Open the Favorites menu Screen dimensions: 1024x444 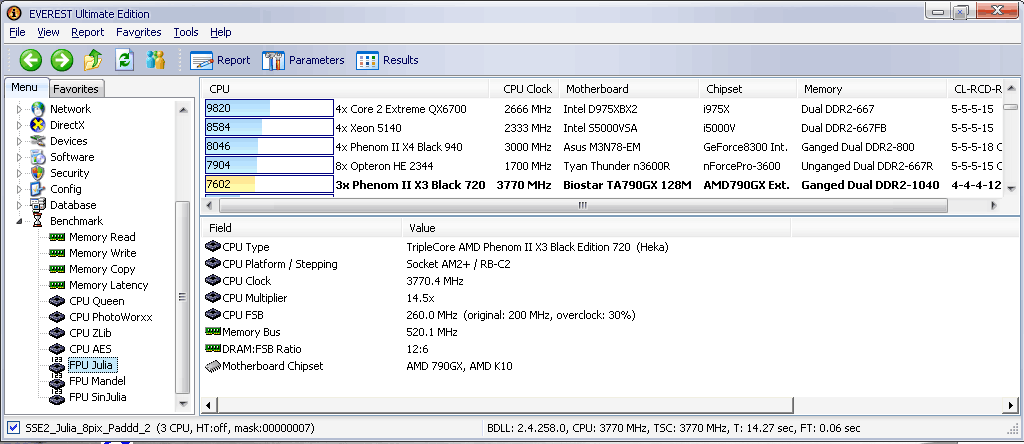[x=138, y=32]
